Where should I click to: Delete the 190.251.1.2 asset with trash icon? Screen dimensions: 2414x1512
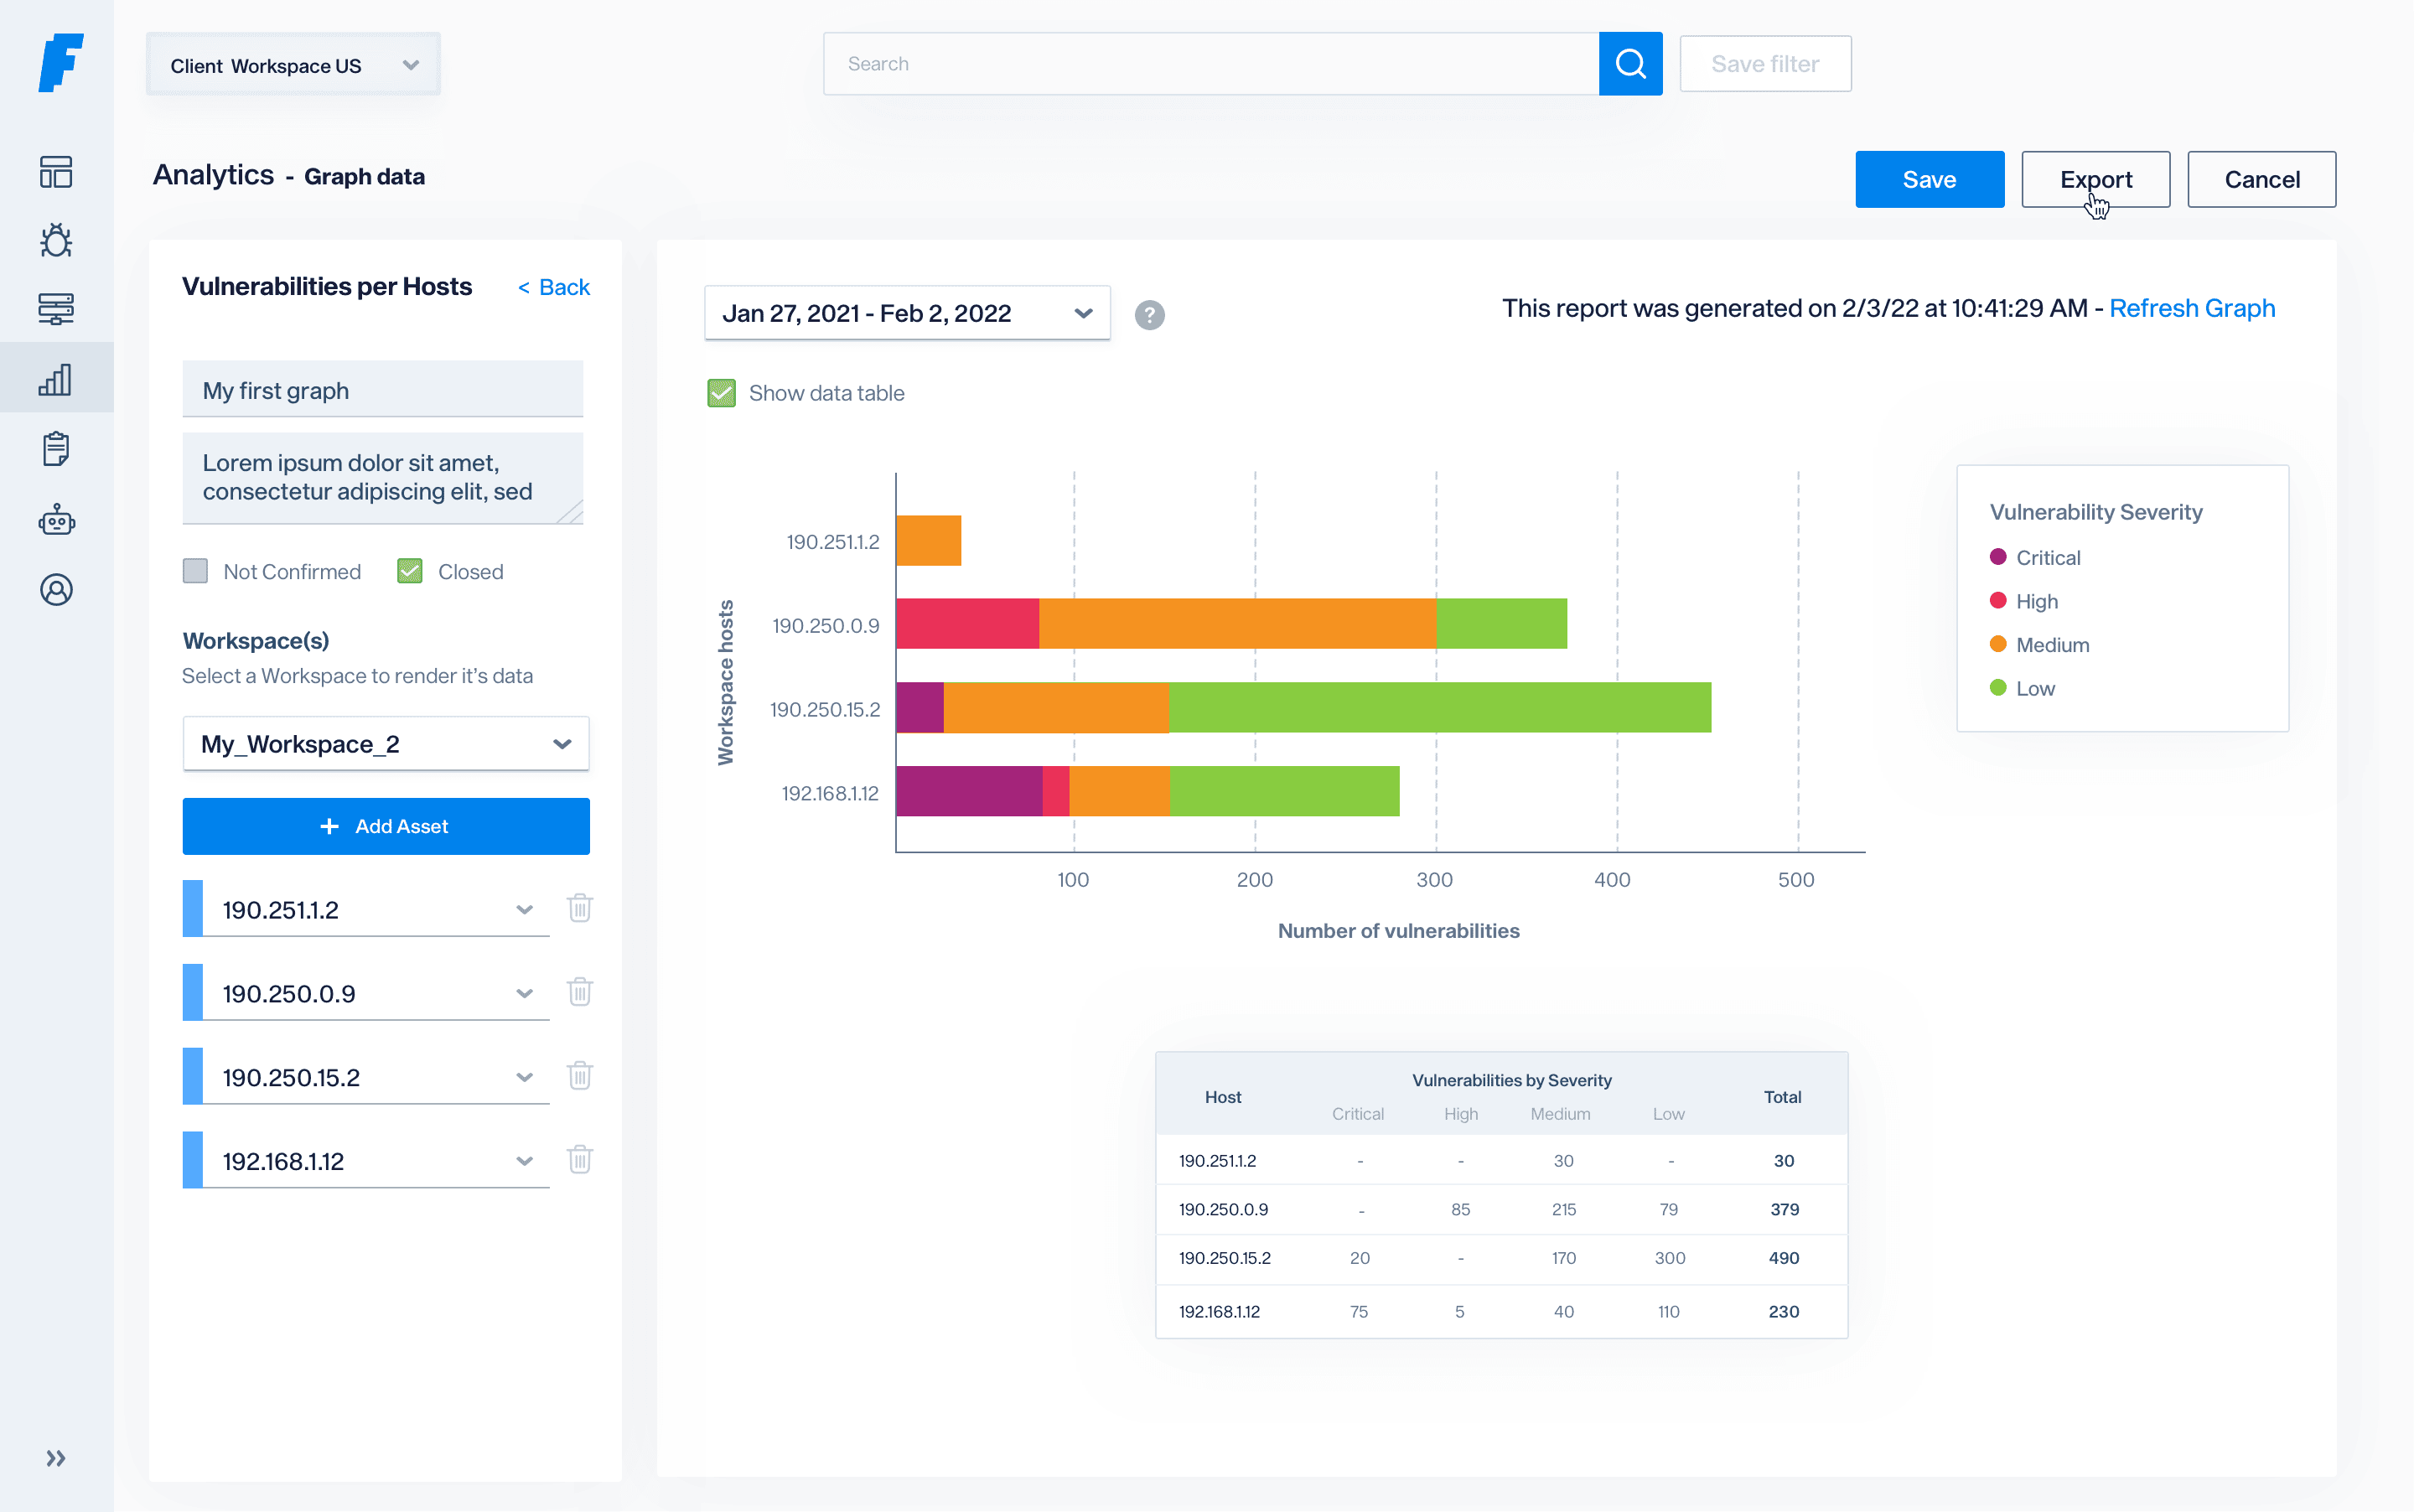click(580, 908)
